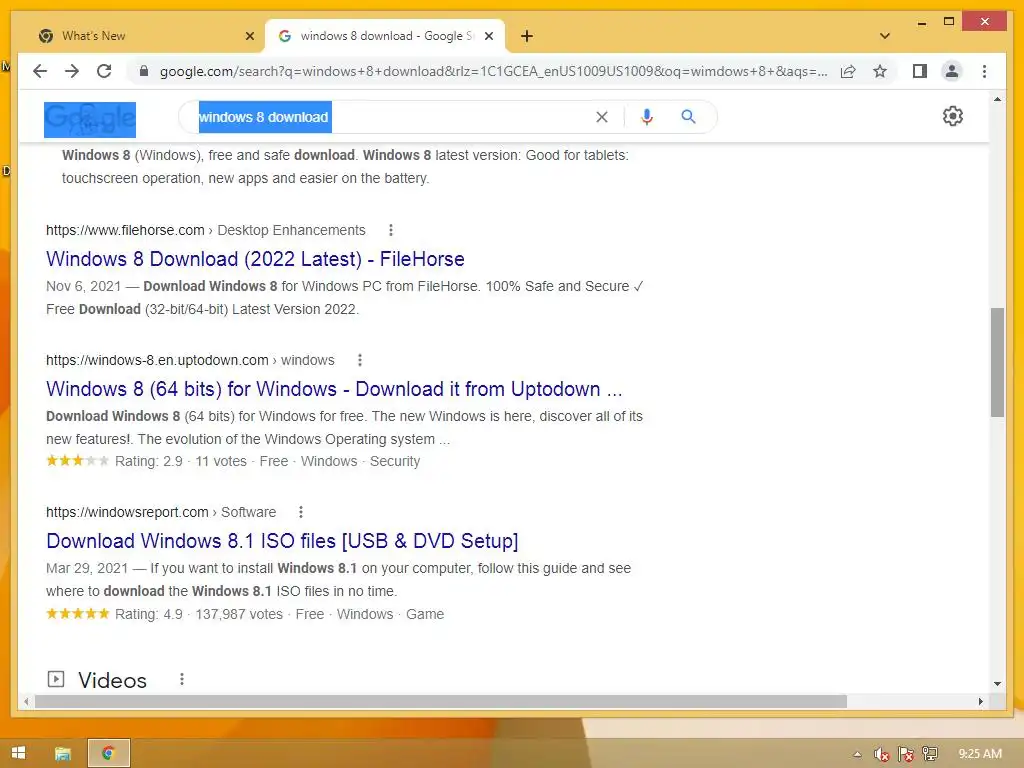The height and width of the screenshot is (768, 1024).
Task: Open File Explorer from taskbar
Action: 63,754
